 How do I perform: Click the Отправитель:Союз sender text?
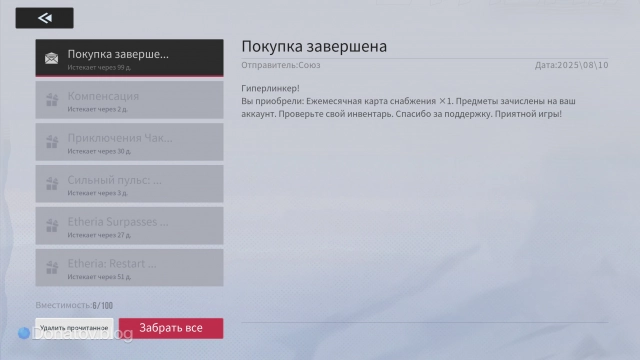(x=281, y=65)
